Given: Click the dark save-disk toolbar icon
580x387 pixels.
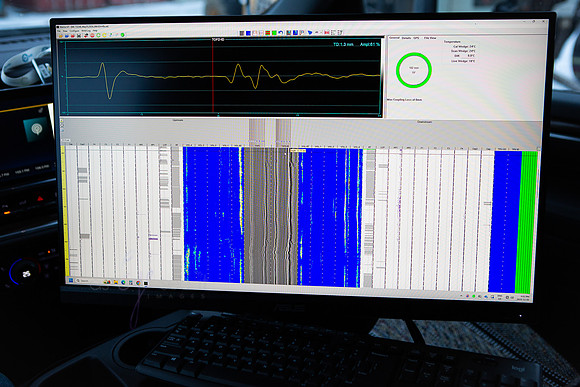Looking at the screenshot, I should pos(79,36).
